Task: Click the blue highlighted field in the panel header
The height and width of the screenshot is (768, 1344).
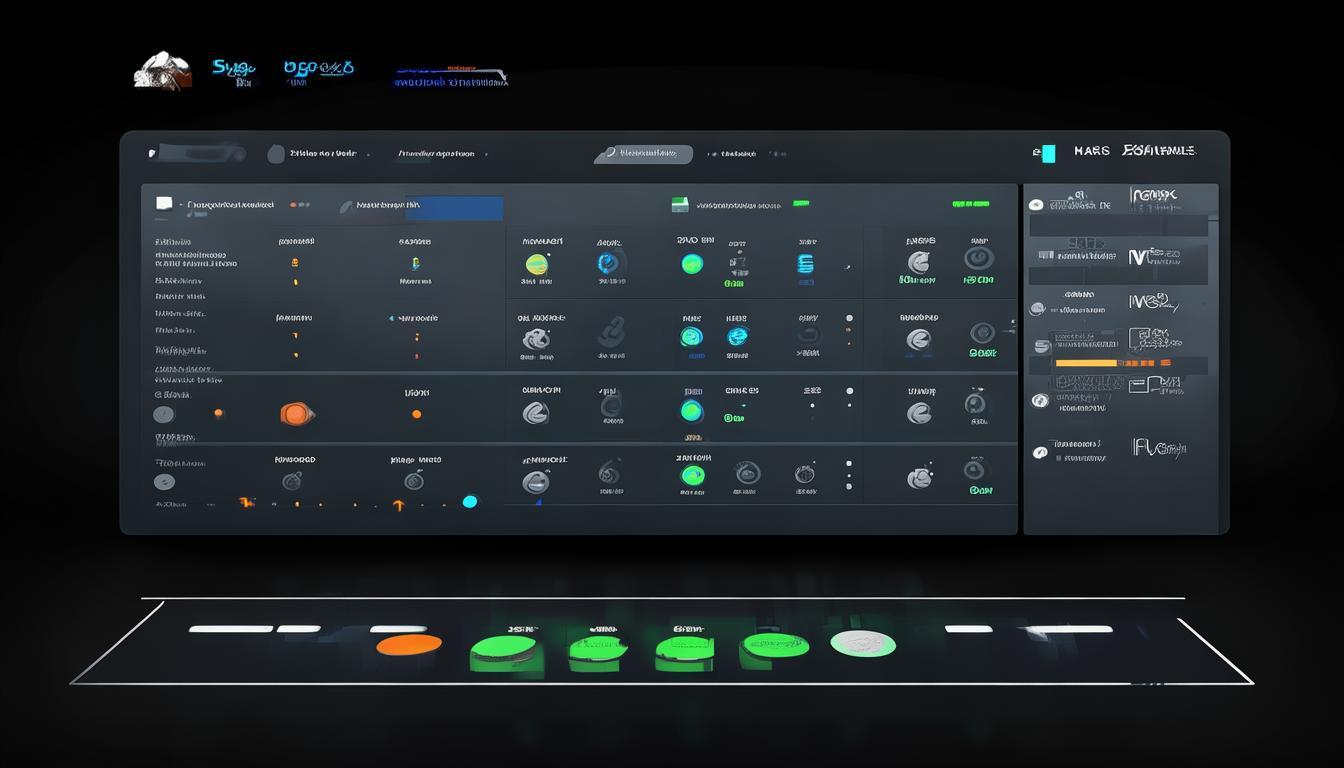Action: pyautogui.click(x=455, y=207)
